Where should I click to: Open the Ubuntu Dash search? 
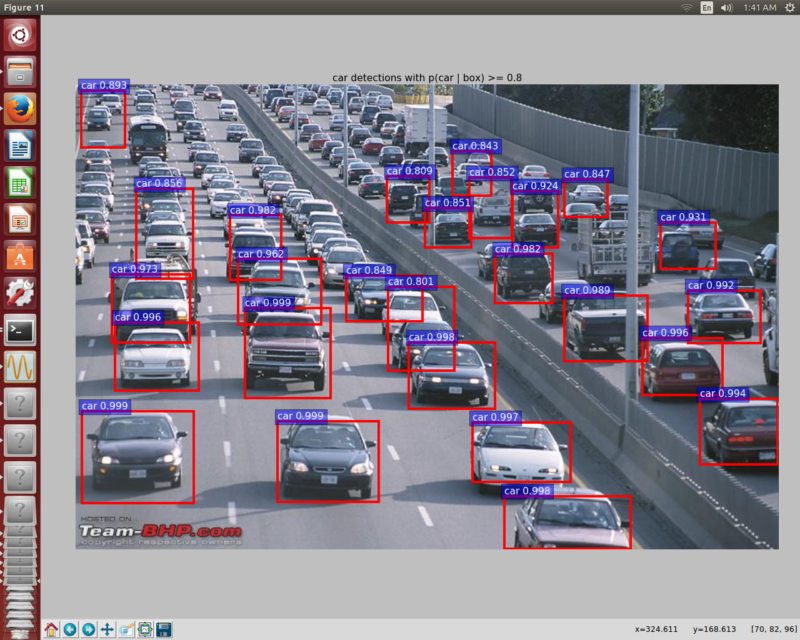(20, 35)
